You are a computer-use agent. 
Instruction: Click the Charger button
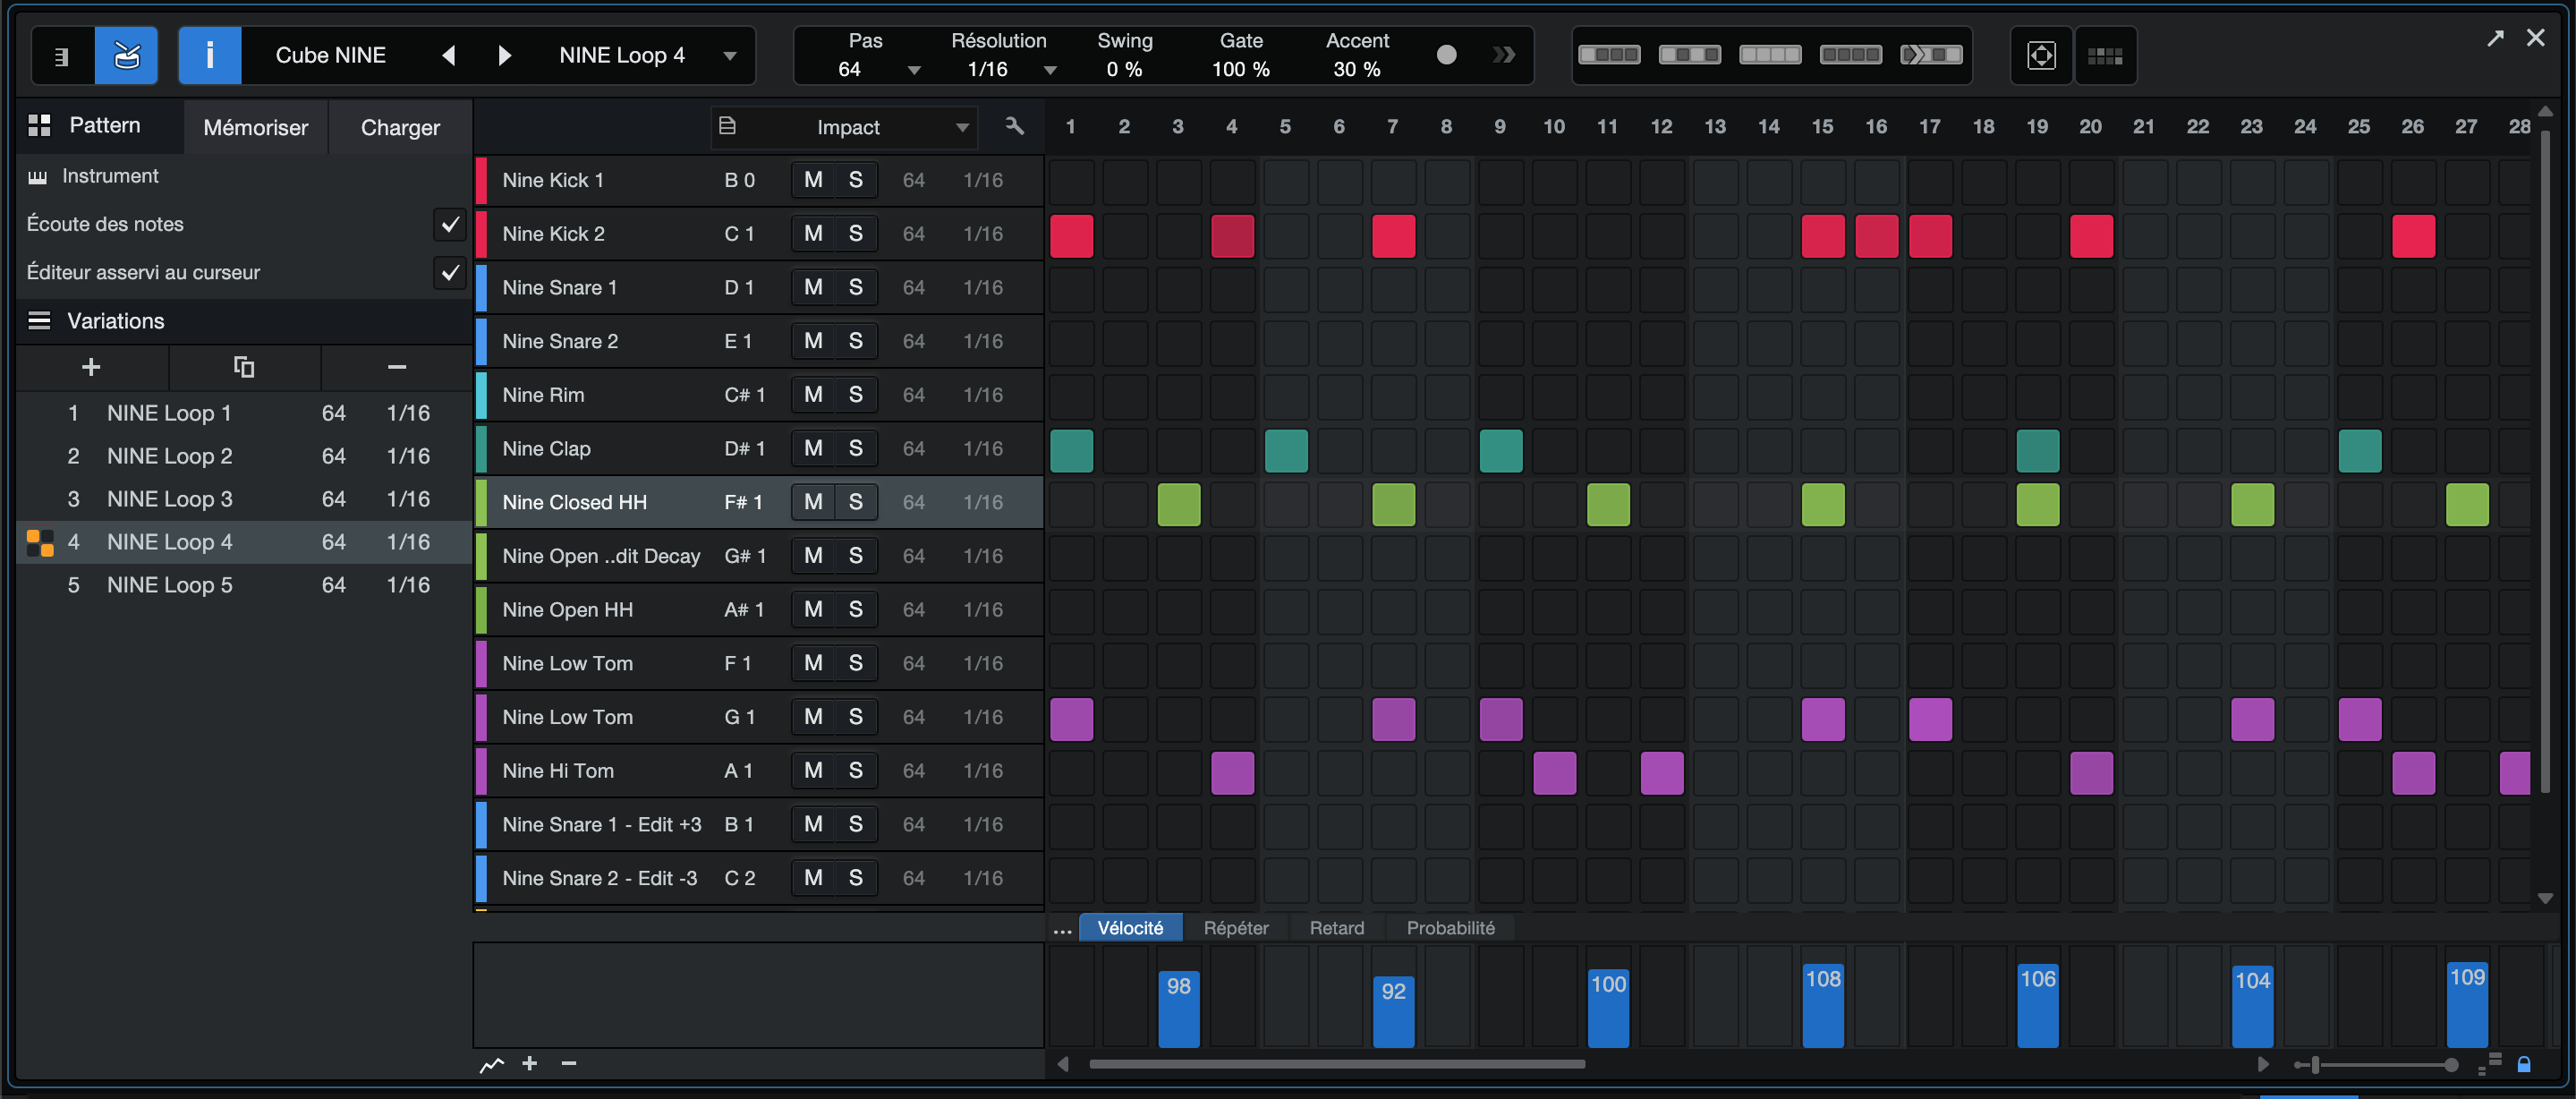tap(400, 128)
